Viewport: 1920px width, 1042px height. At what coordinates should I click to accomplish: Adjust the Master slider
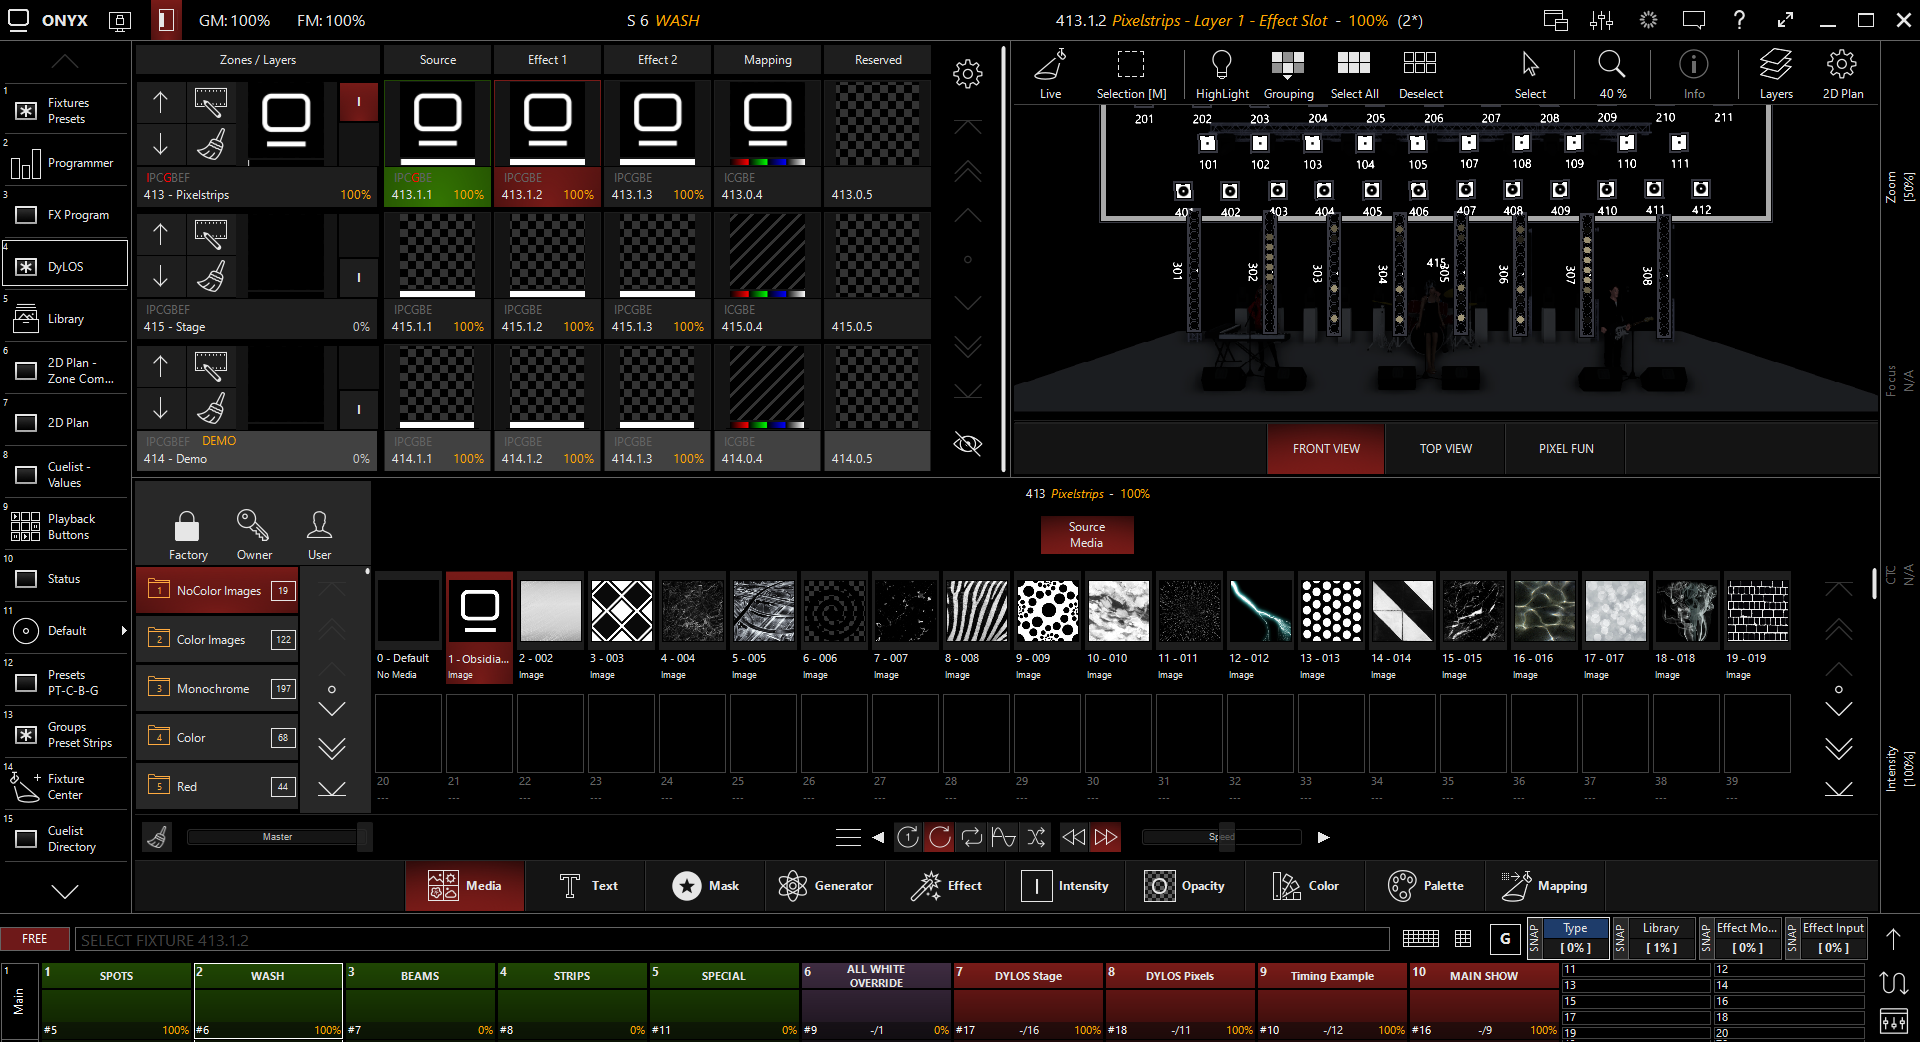(x=278, y=837)
